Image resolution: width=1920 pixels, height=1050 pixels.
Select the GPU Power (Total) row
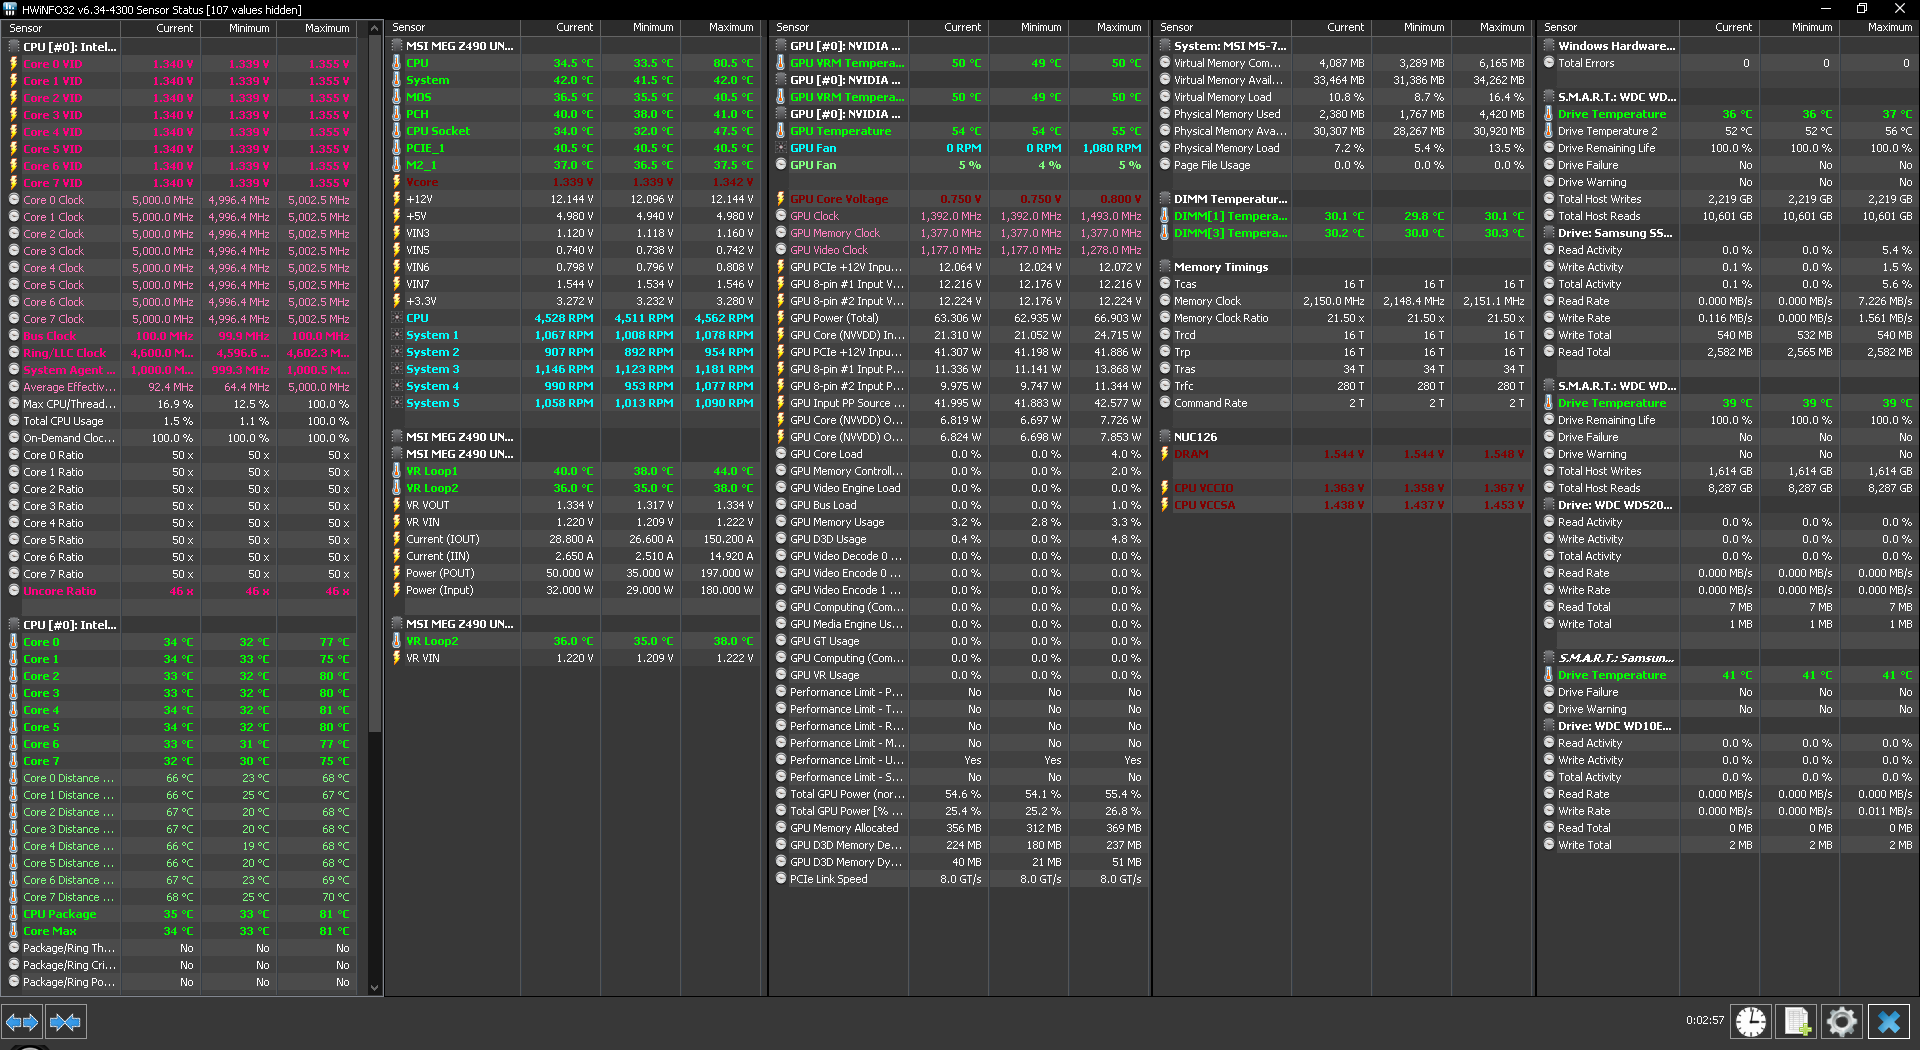(959, 318)
